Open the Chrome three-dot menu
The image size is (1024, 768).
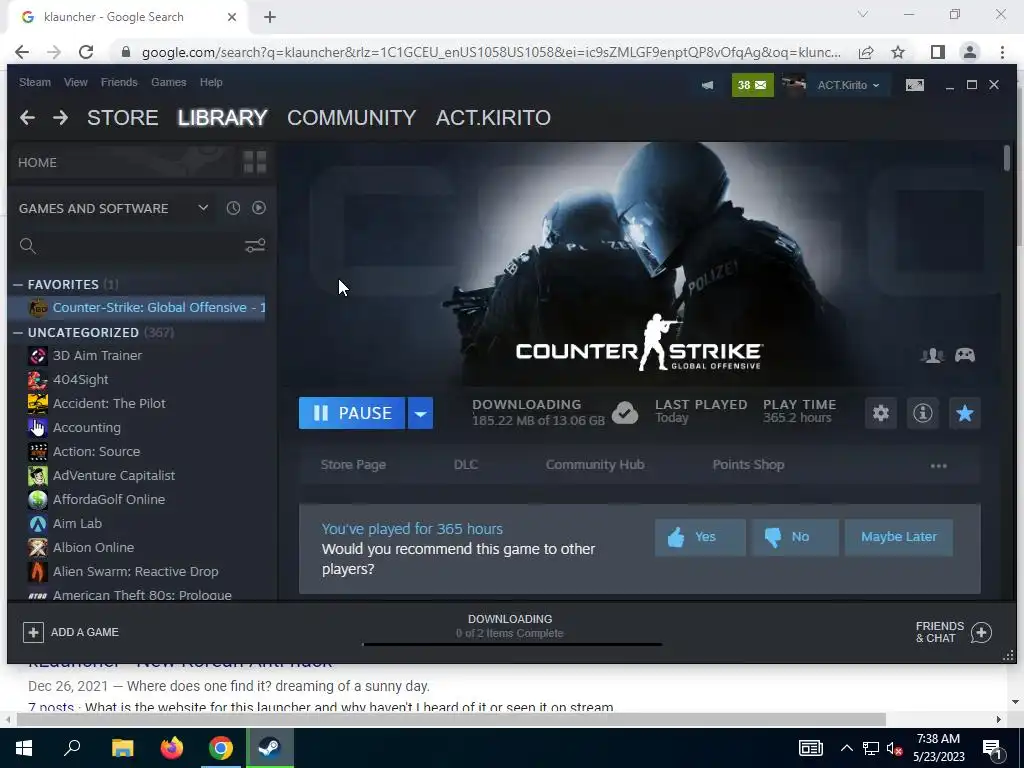(x=1002, y=52)
